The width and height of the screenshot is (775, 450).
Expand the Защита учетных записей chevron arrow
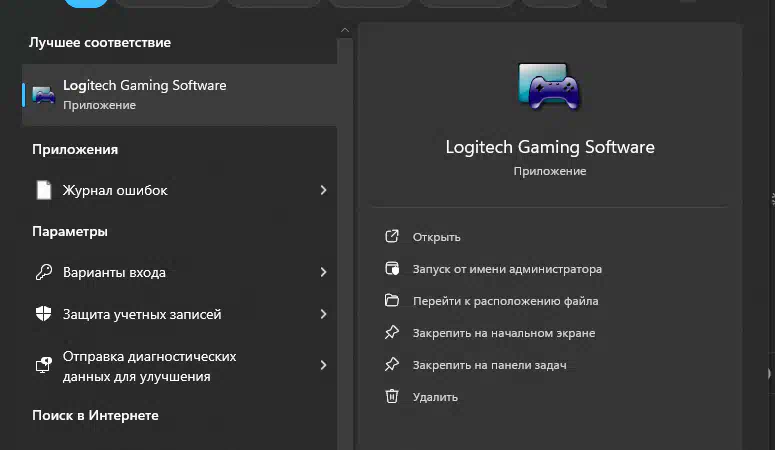pos(323,314)
